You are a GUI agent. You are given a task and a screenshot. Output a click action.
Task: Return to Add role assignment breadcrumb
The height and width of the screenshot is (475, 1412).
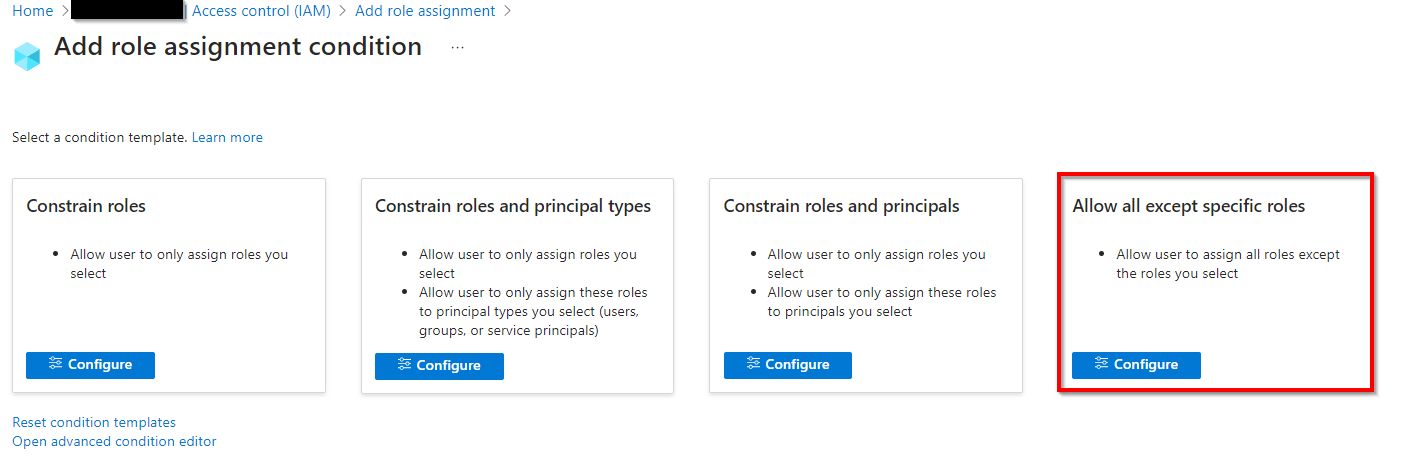pos(425,11)
